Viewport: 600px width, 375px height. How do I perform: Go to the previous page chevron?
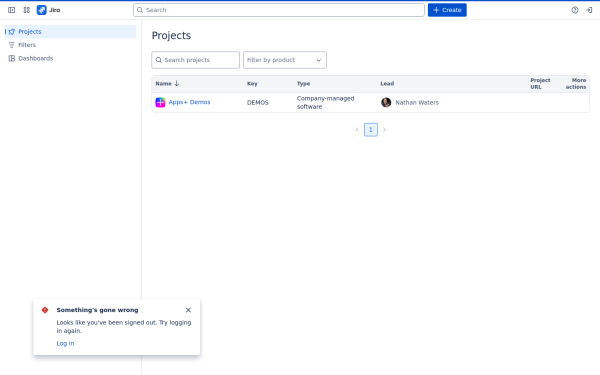click(357, 130)
